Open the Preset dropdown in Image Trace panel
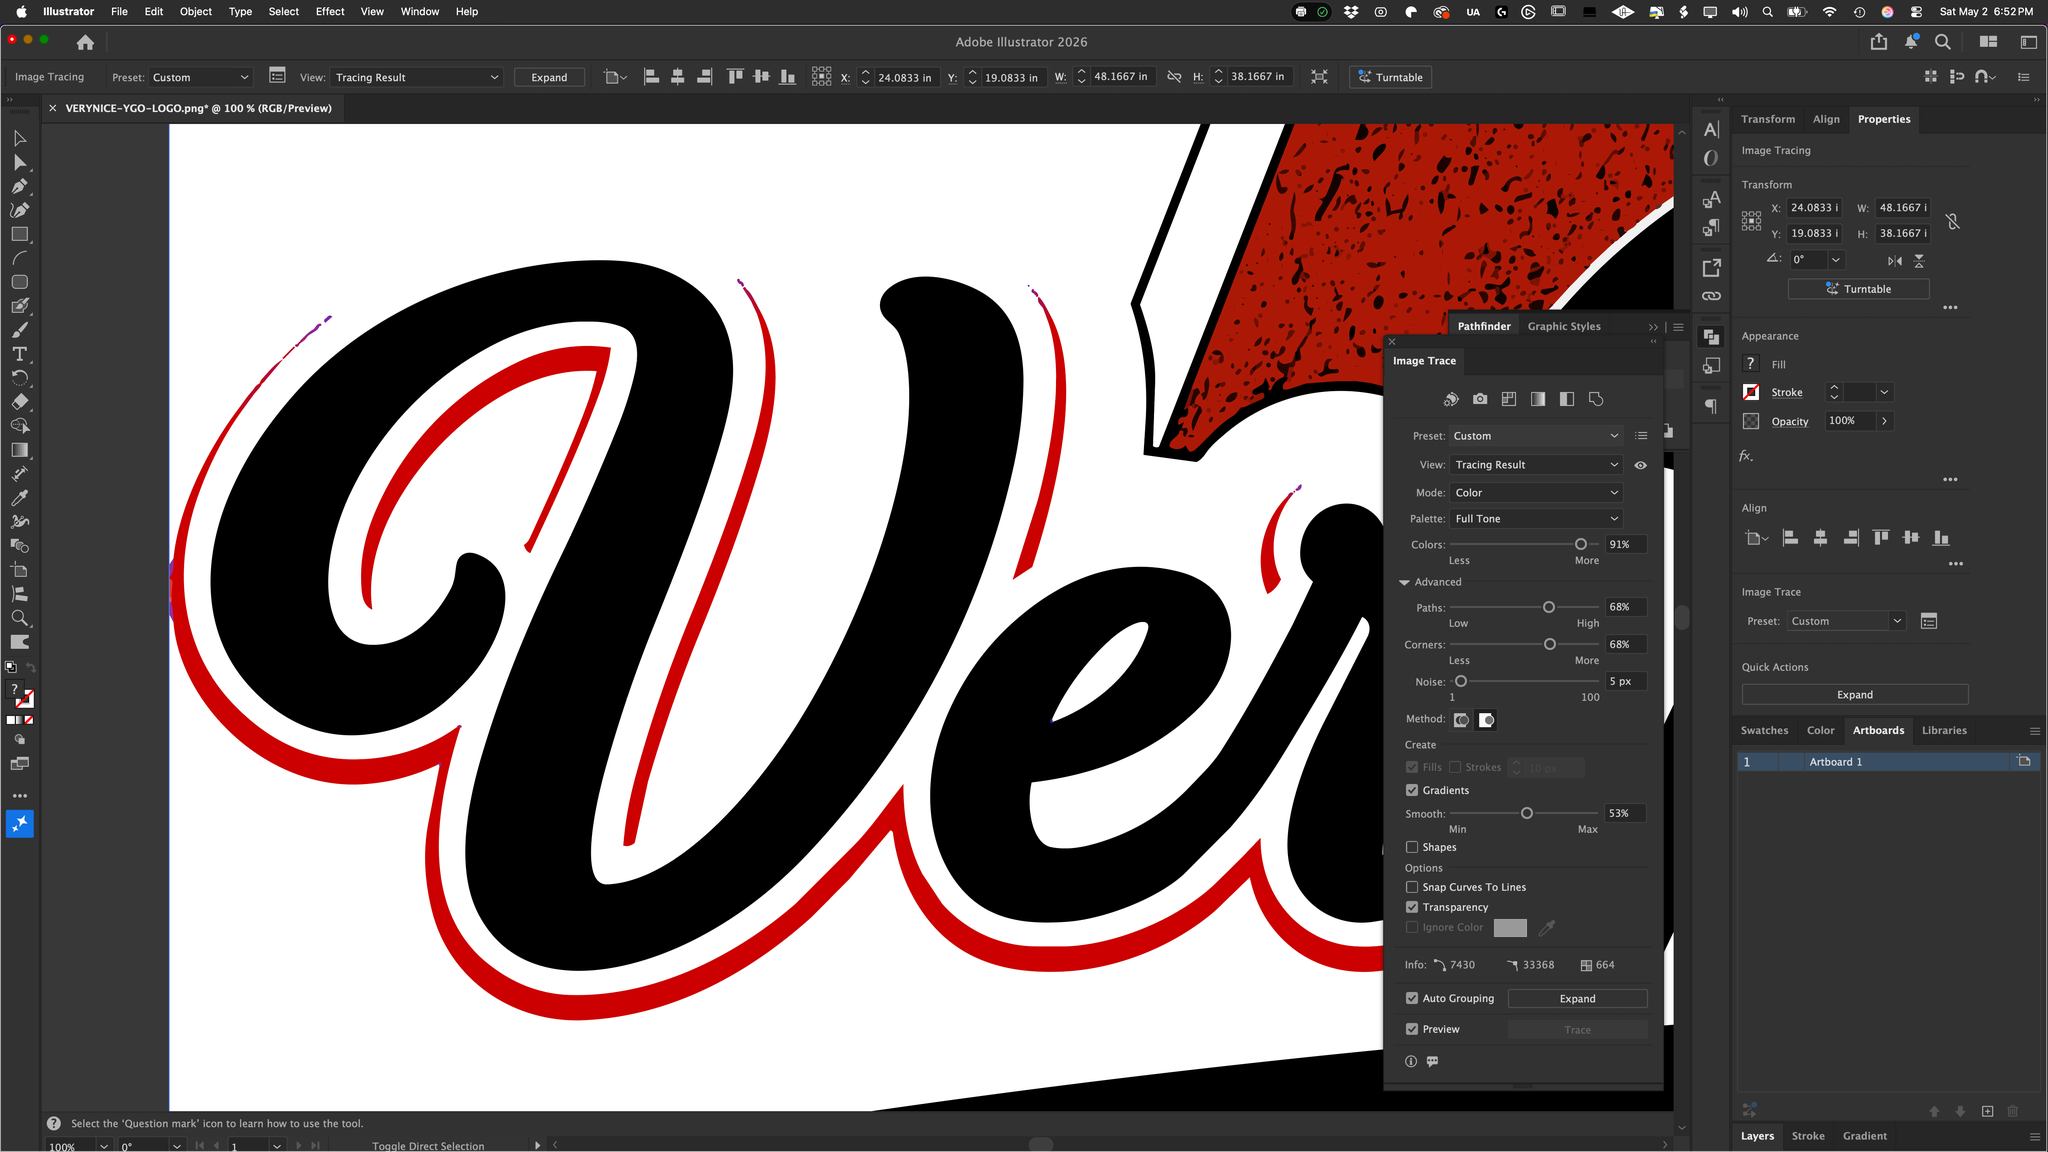Viewport: 2048px width, 1152px height. tap(1536, 436)
